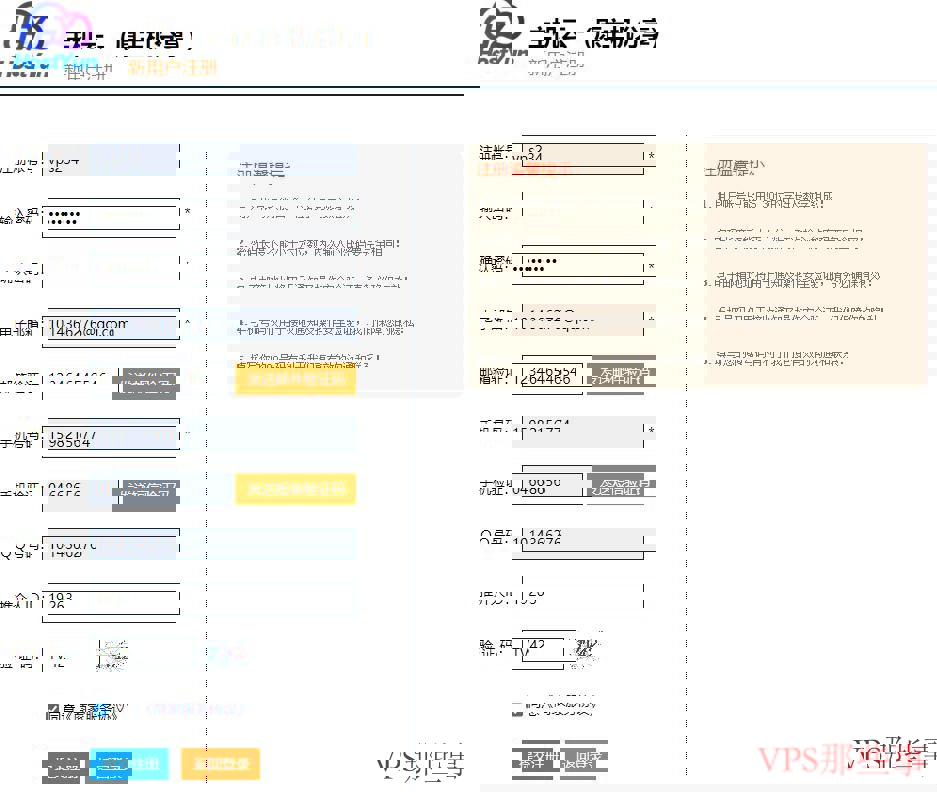Click the yellow 发送短信验证码 button
The image size is (937, 792).
296,489
